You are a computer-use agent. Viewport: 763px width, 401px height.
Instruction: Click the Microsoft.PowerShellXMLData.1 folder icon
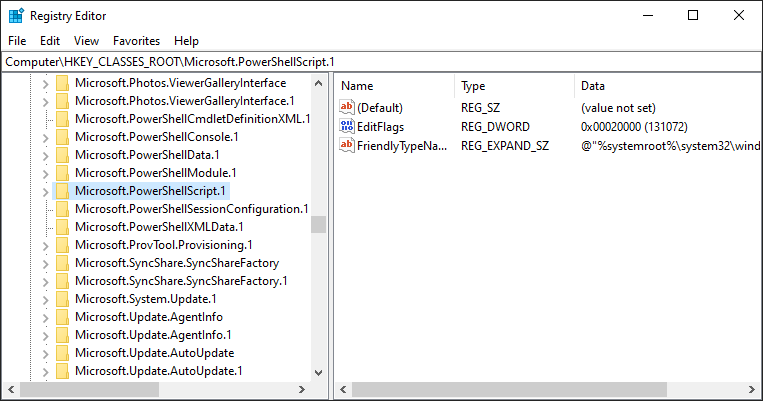(x=62, y=227)
